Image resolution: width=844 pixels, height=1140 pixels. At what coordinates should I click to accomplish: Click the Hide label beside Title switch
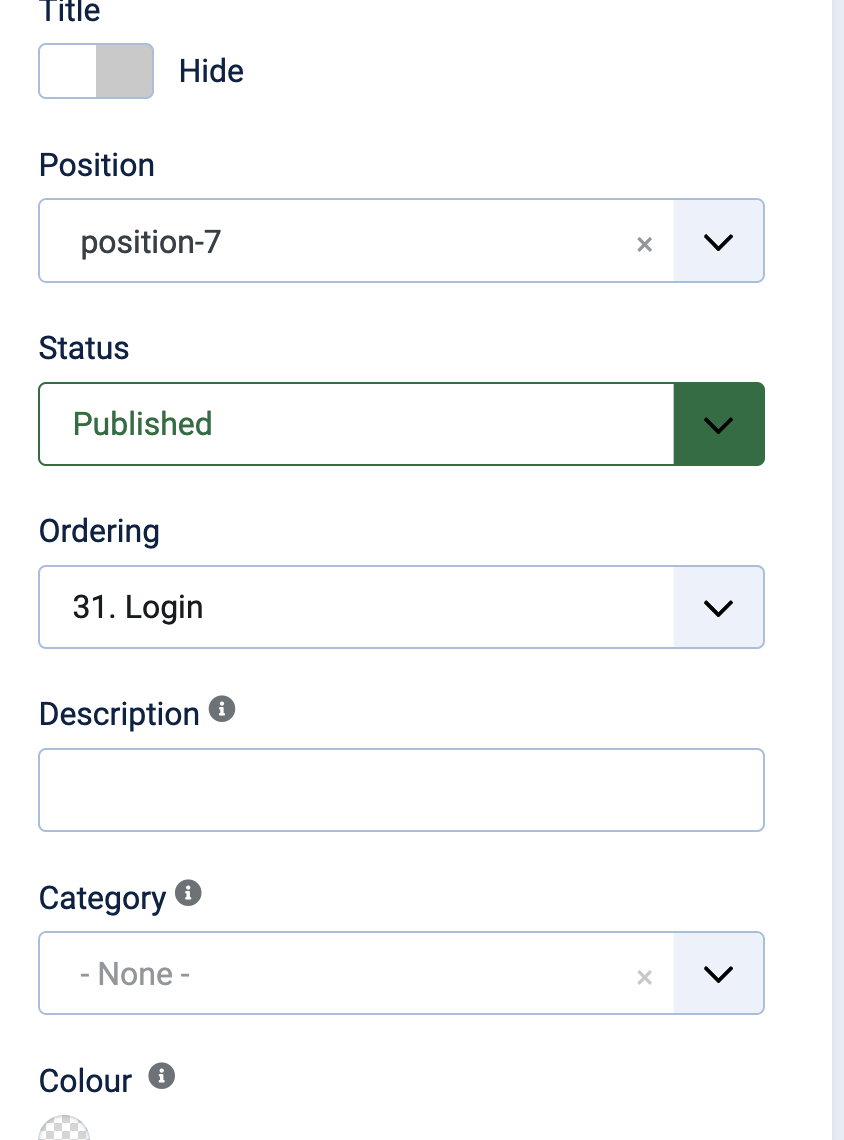coord(211,71)
